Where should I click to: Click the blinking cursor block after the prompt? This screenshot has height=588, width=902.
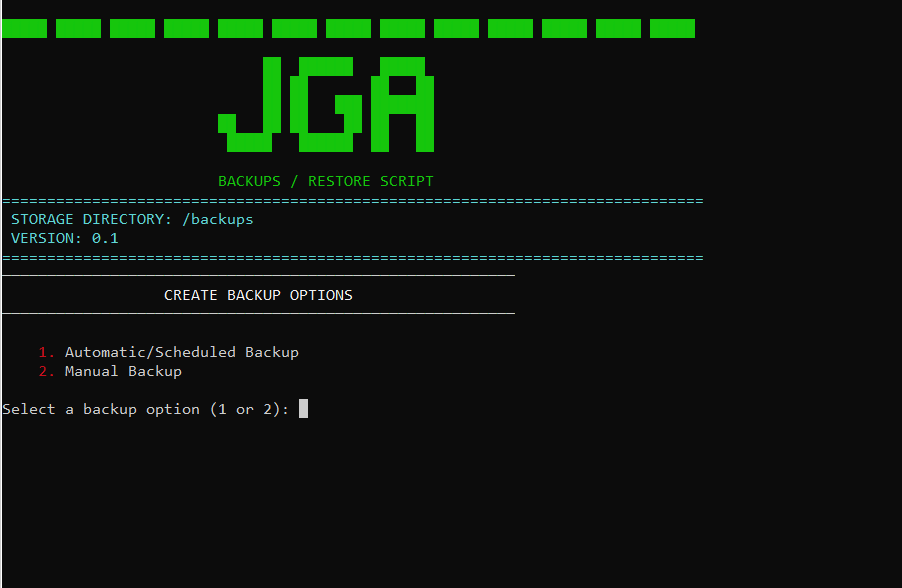pos(303,409)
